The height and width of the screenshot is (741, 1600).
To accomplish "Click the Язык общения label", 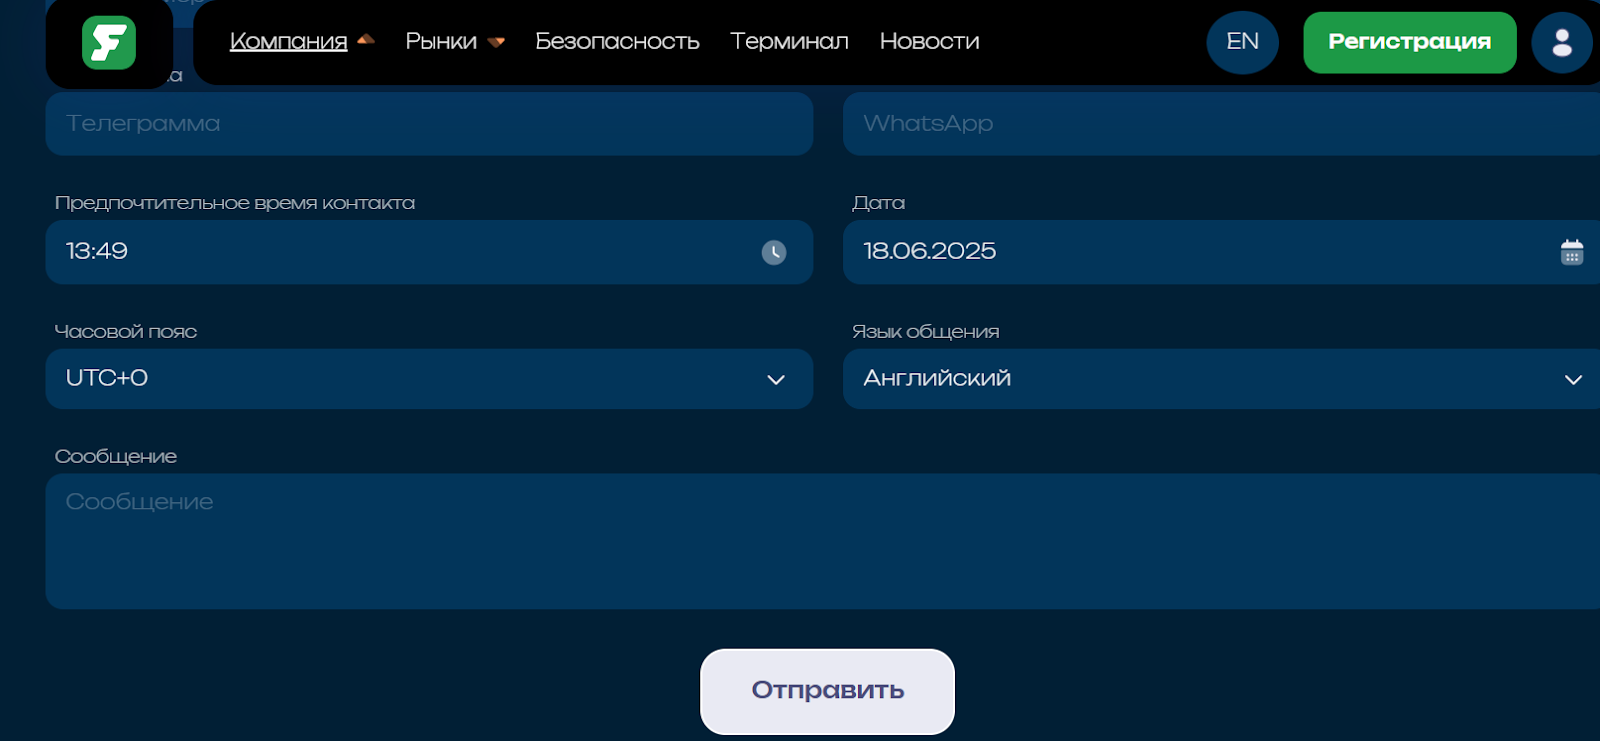I will coord(926,331).
